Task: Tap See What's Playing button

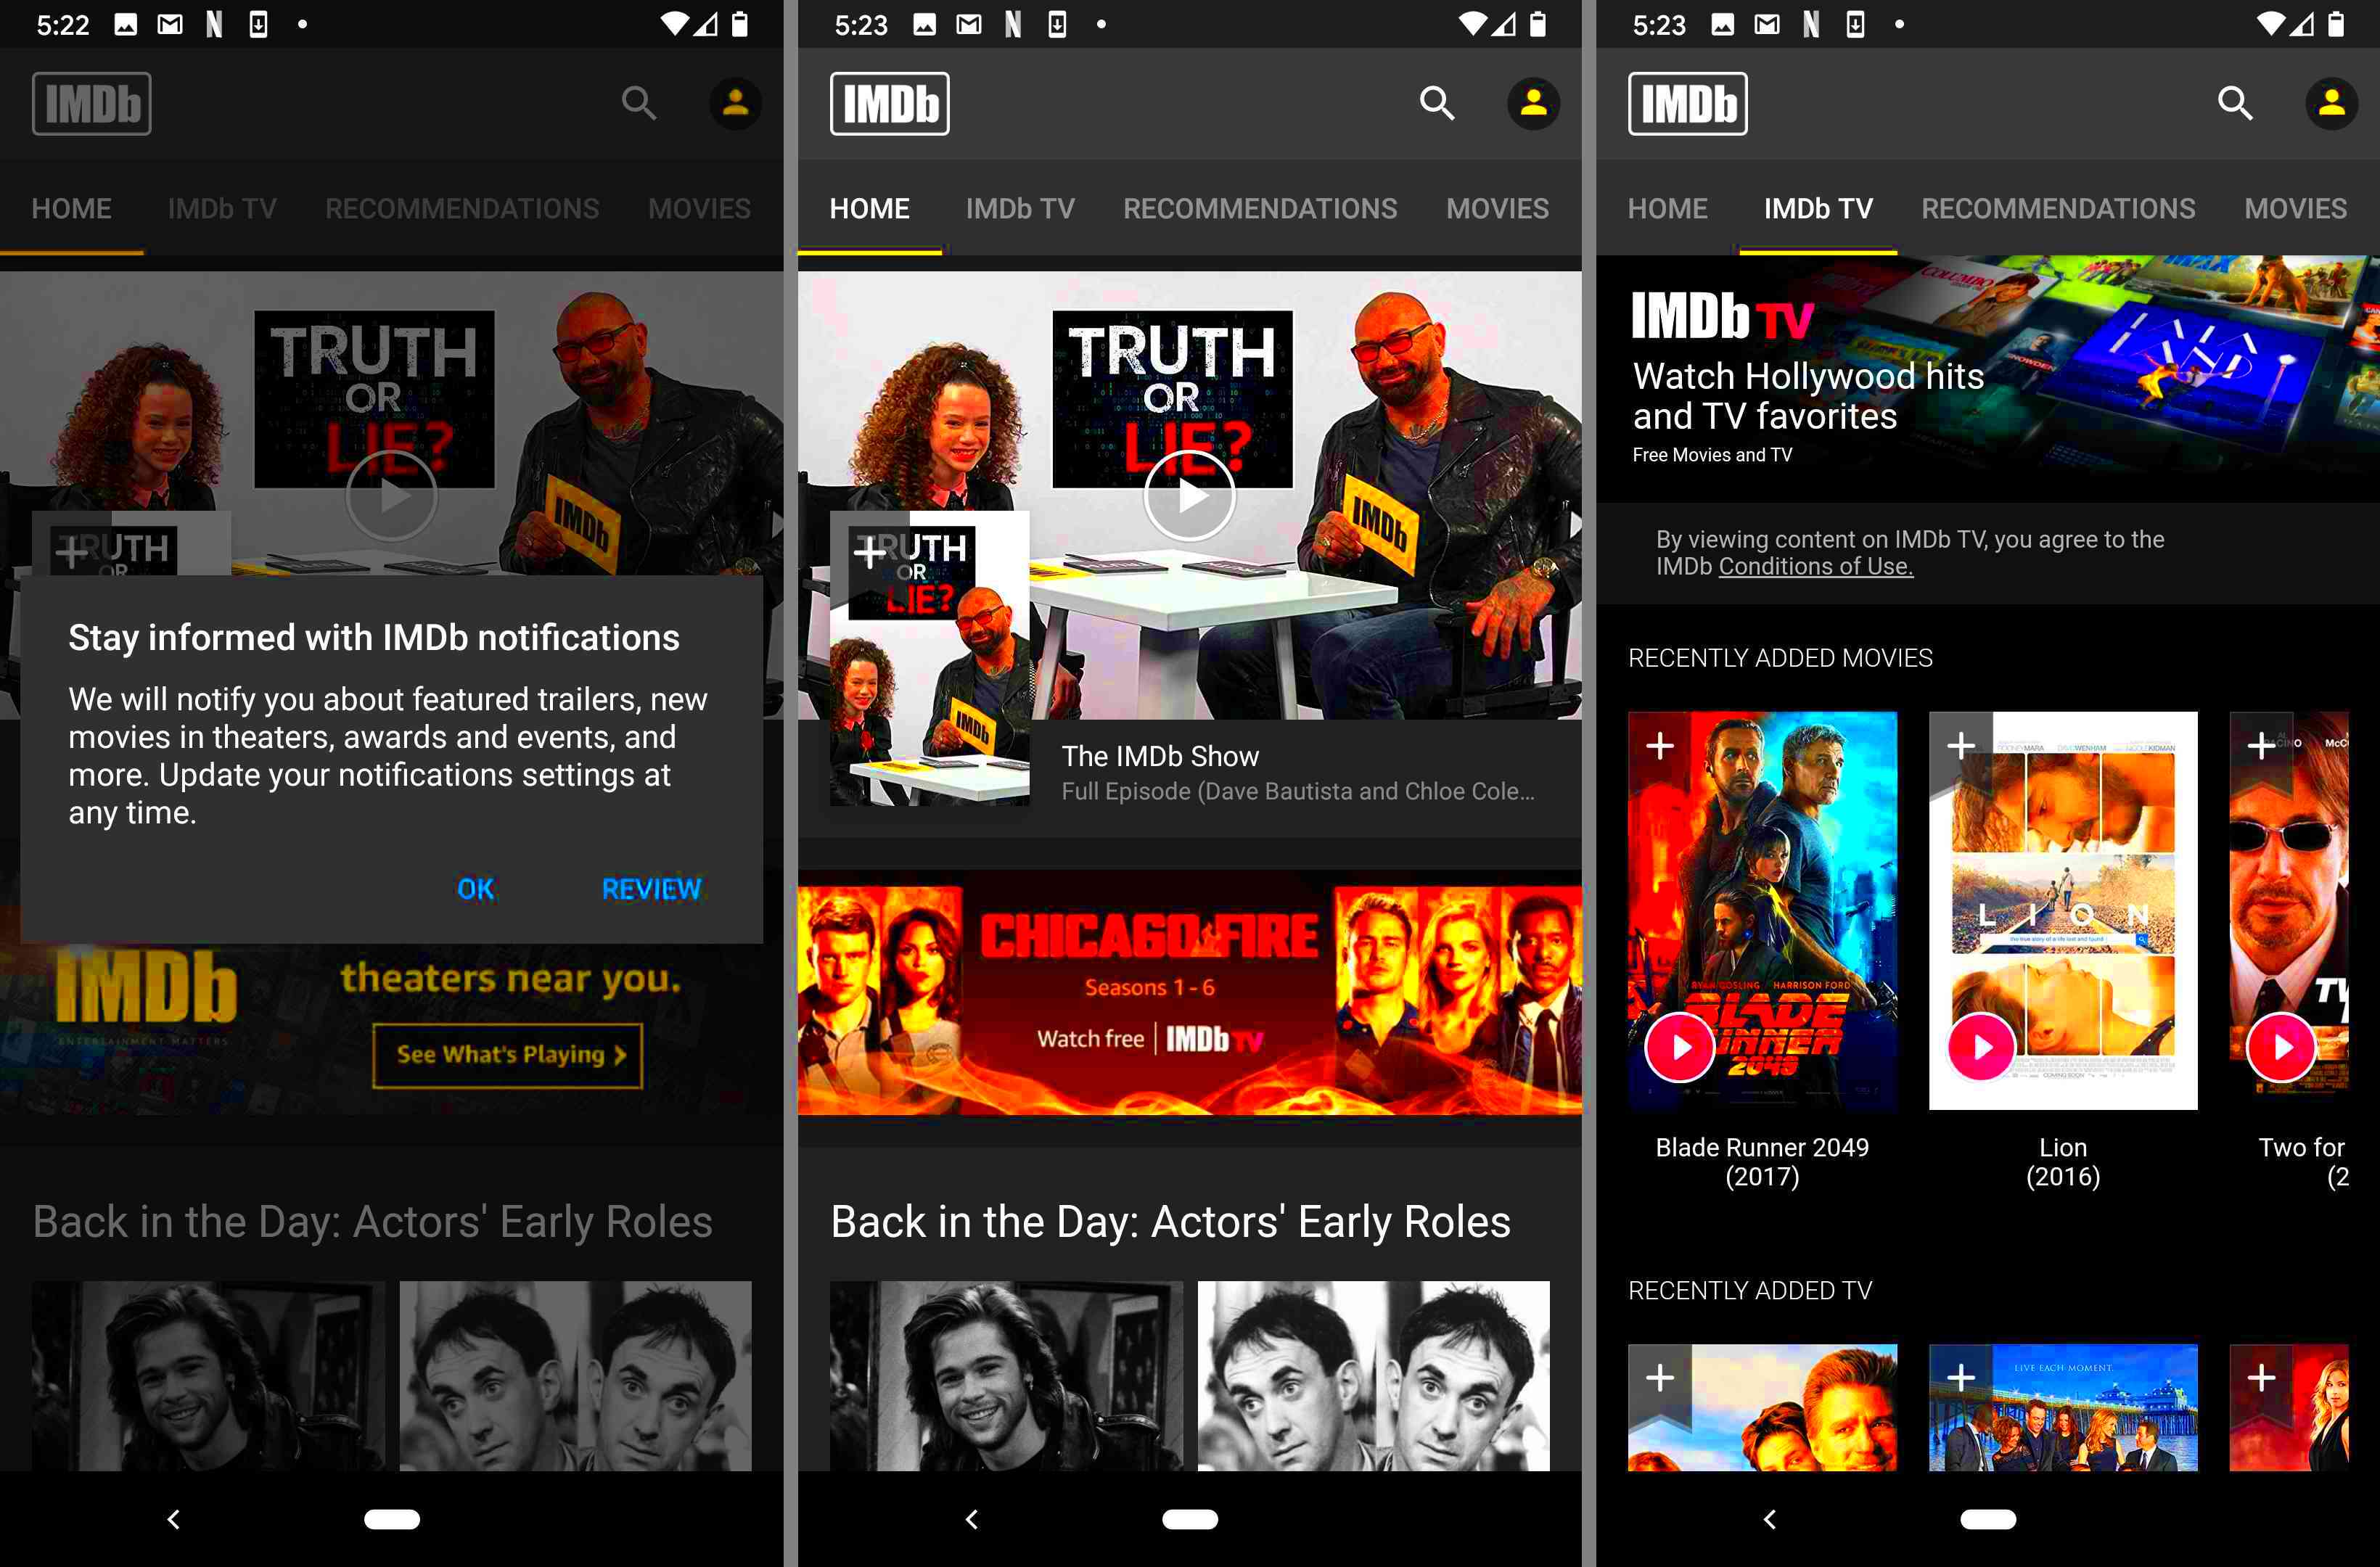Action: tap(508, 1055)
